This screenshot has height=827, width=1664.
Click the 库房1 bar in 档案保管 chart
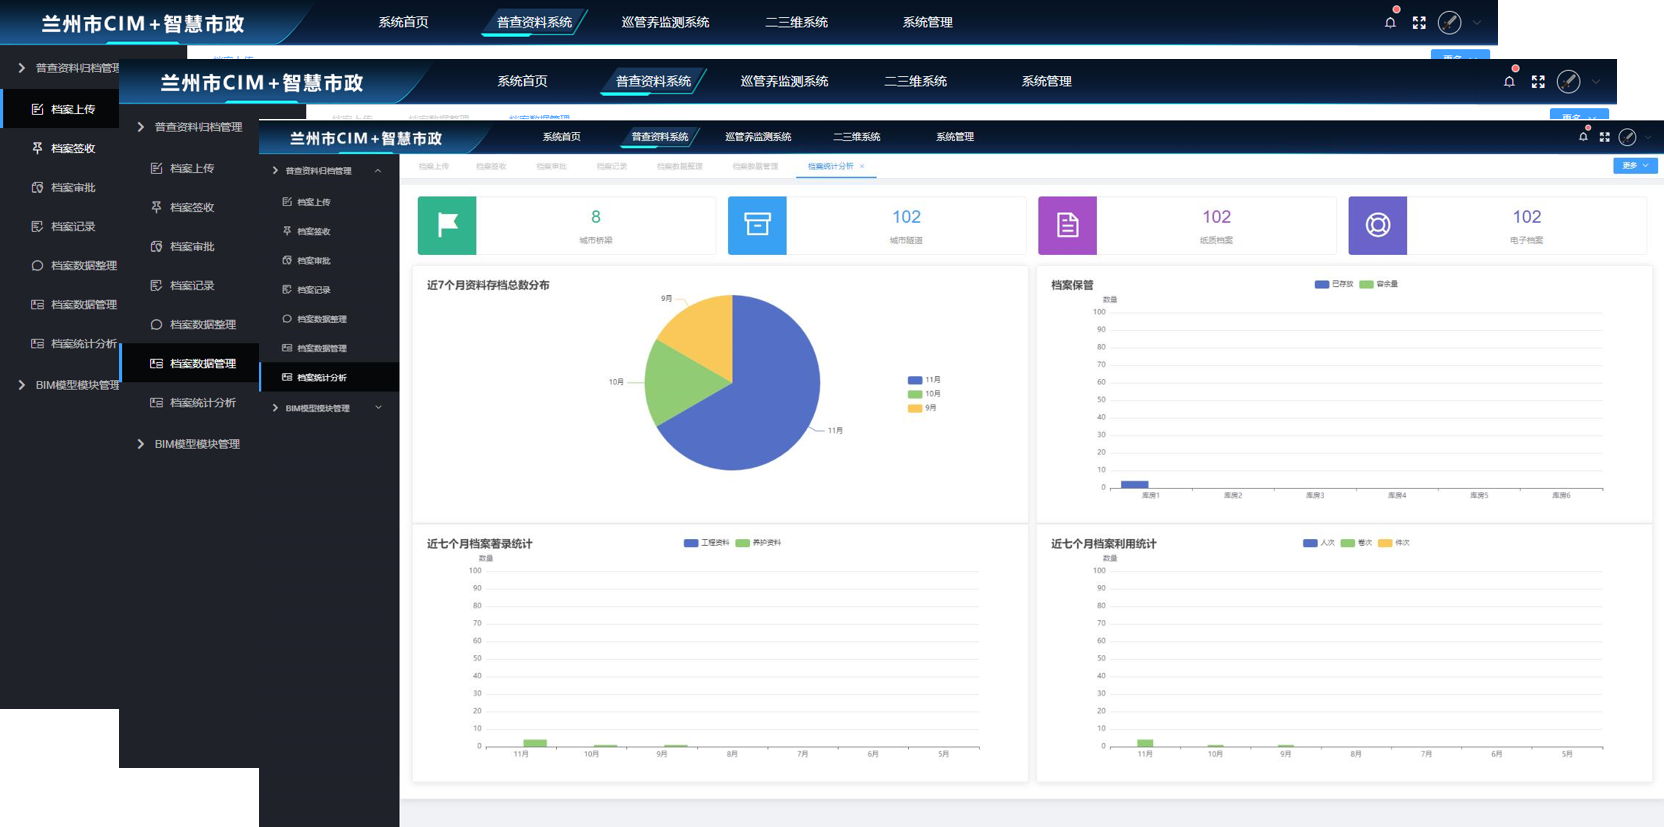tap(1134, 484)
